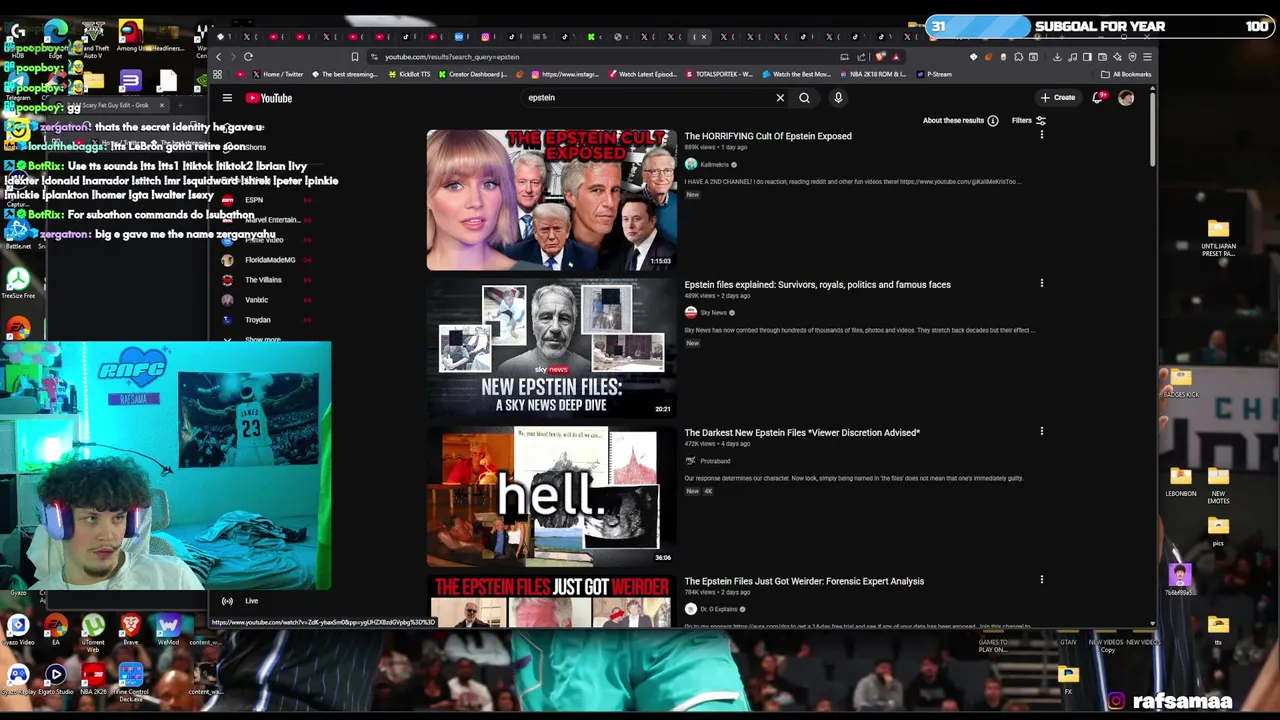Open the NBA 2K26 desktop shortcut
1280x720 pixels.
[93, 680]
